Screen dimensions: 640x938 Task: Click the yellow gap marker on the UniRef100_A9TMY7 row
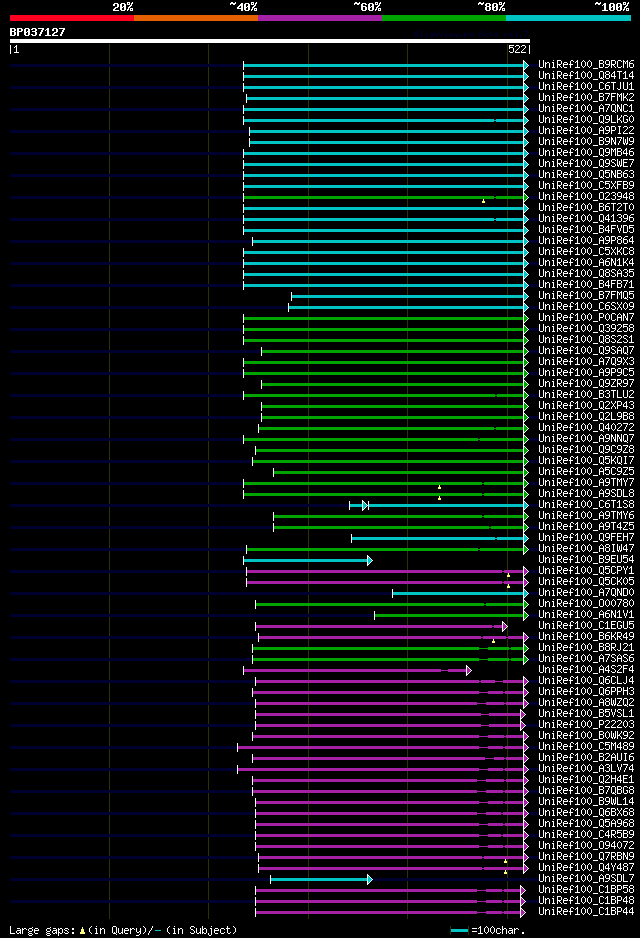click(x=440, y=487)
